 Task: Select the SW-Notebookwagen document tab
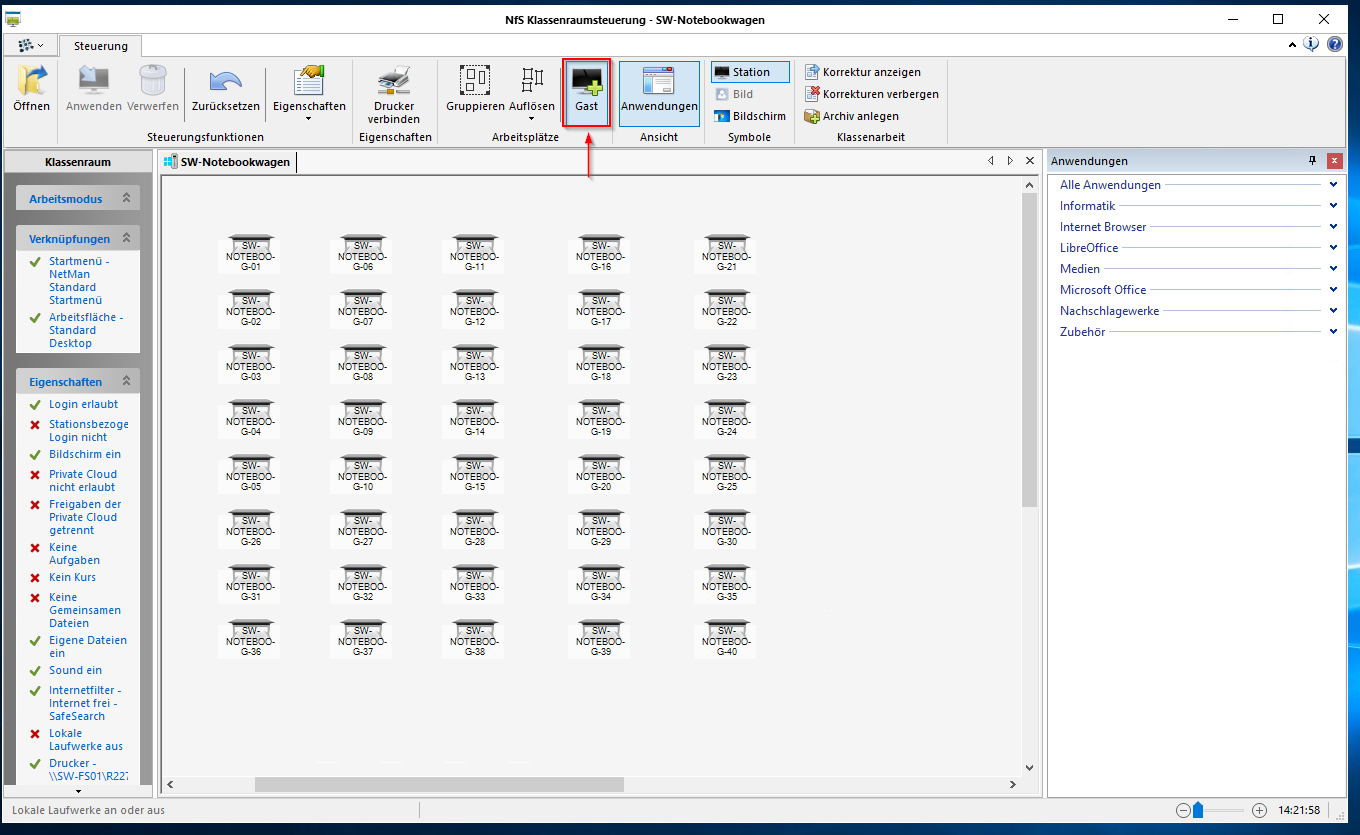(228, 161)
